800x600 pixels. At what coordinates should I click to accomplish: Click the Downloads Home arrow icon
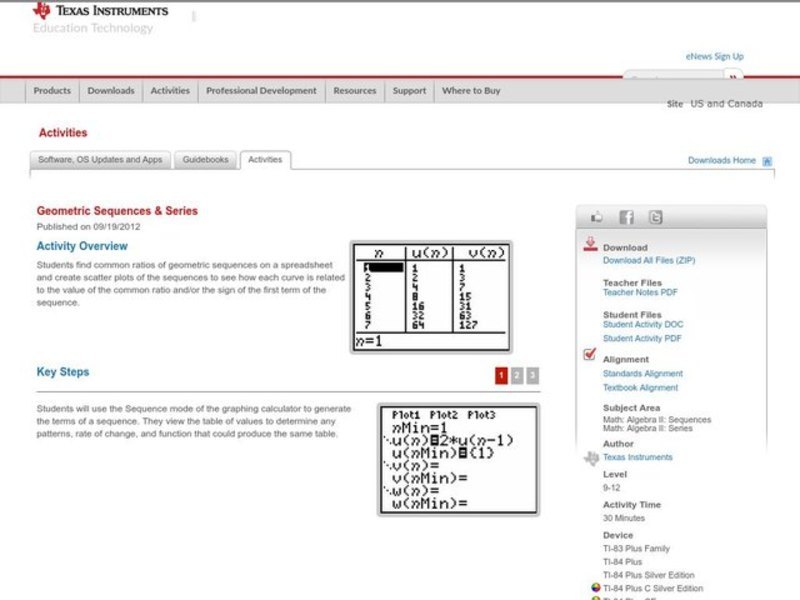[766, 159]
